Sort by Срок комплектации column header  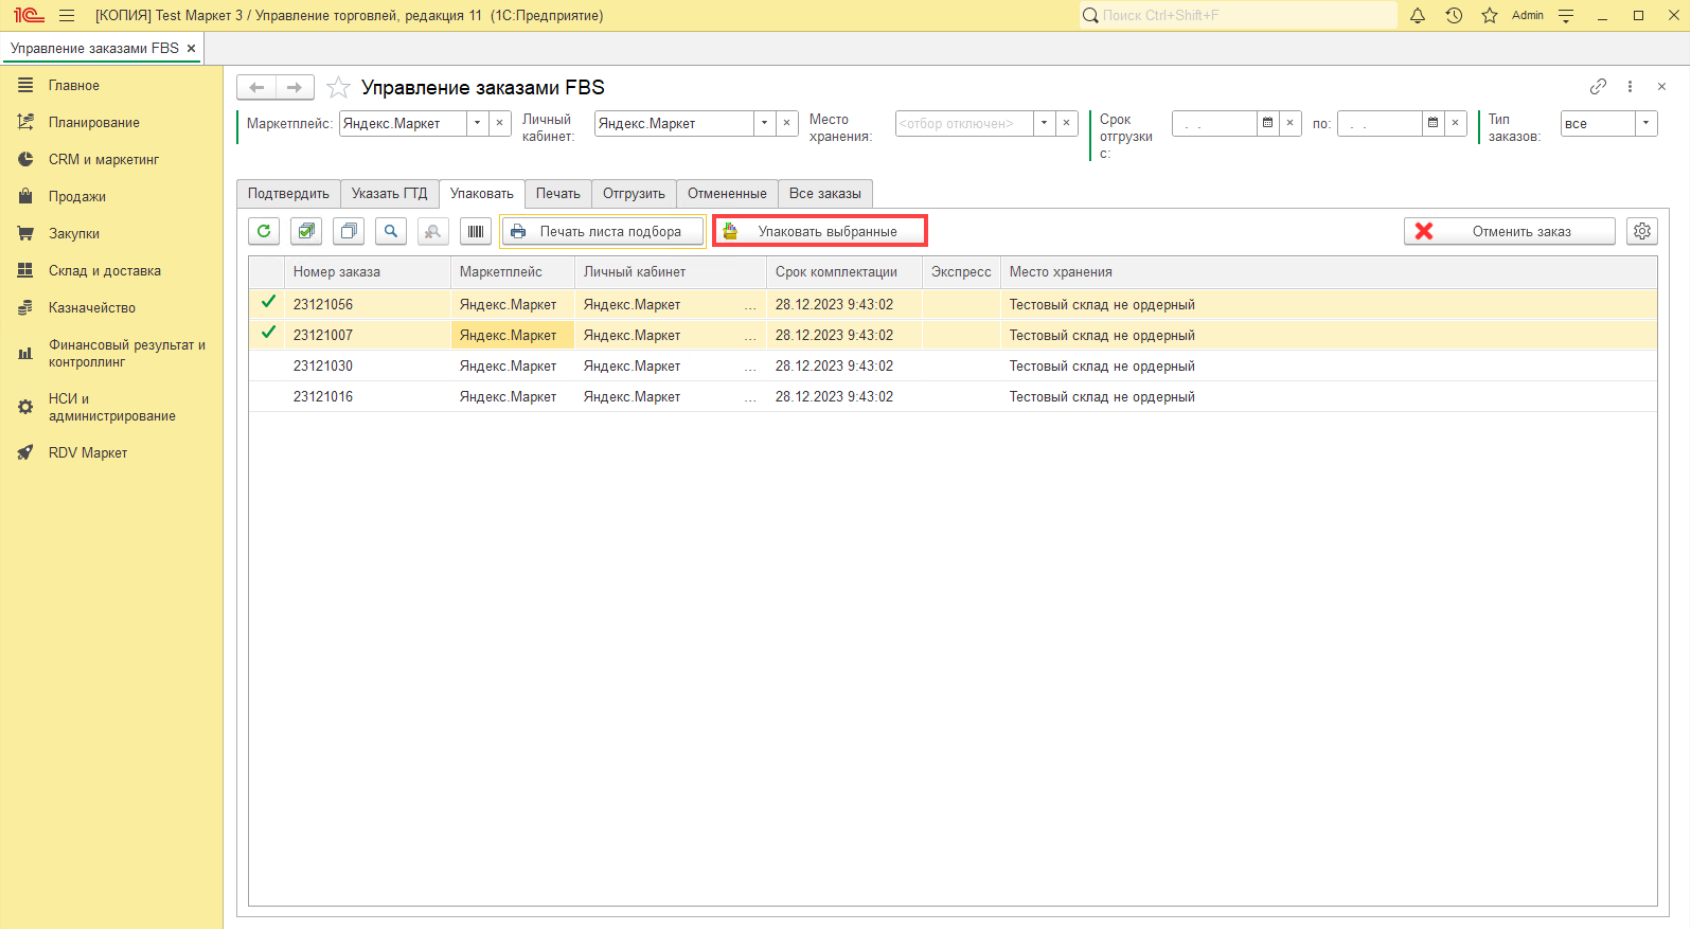pos(845,272)
